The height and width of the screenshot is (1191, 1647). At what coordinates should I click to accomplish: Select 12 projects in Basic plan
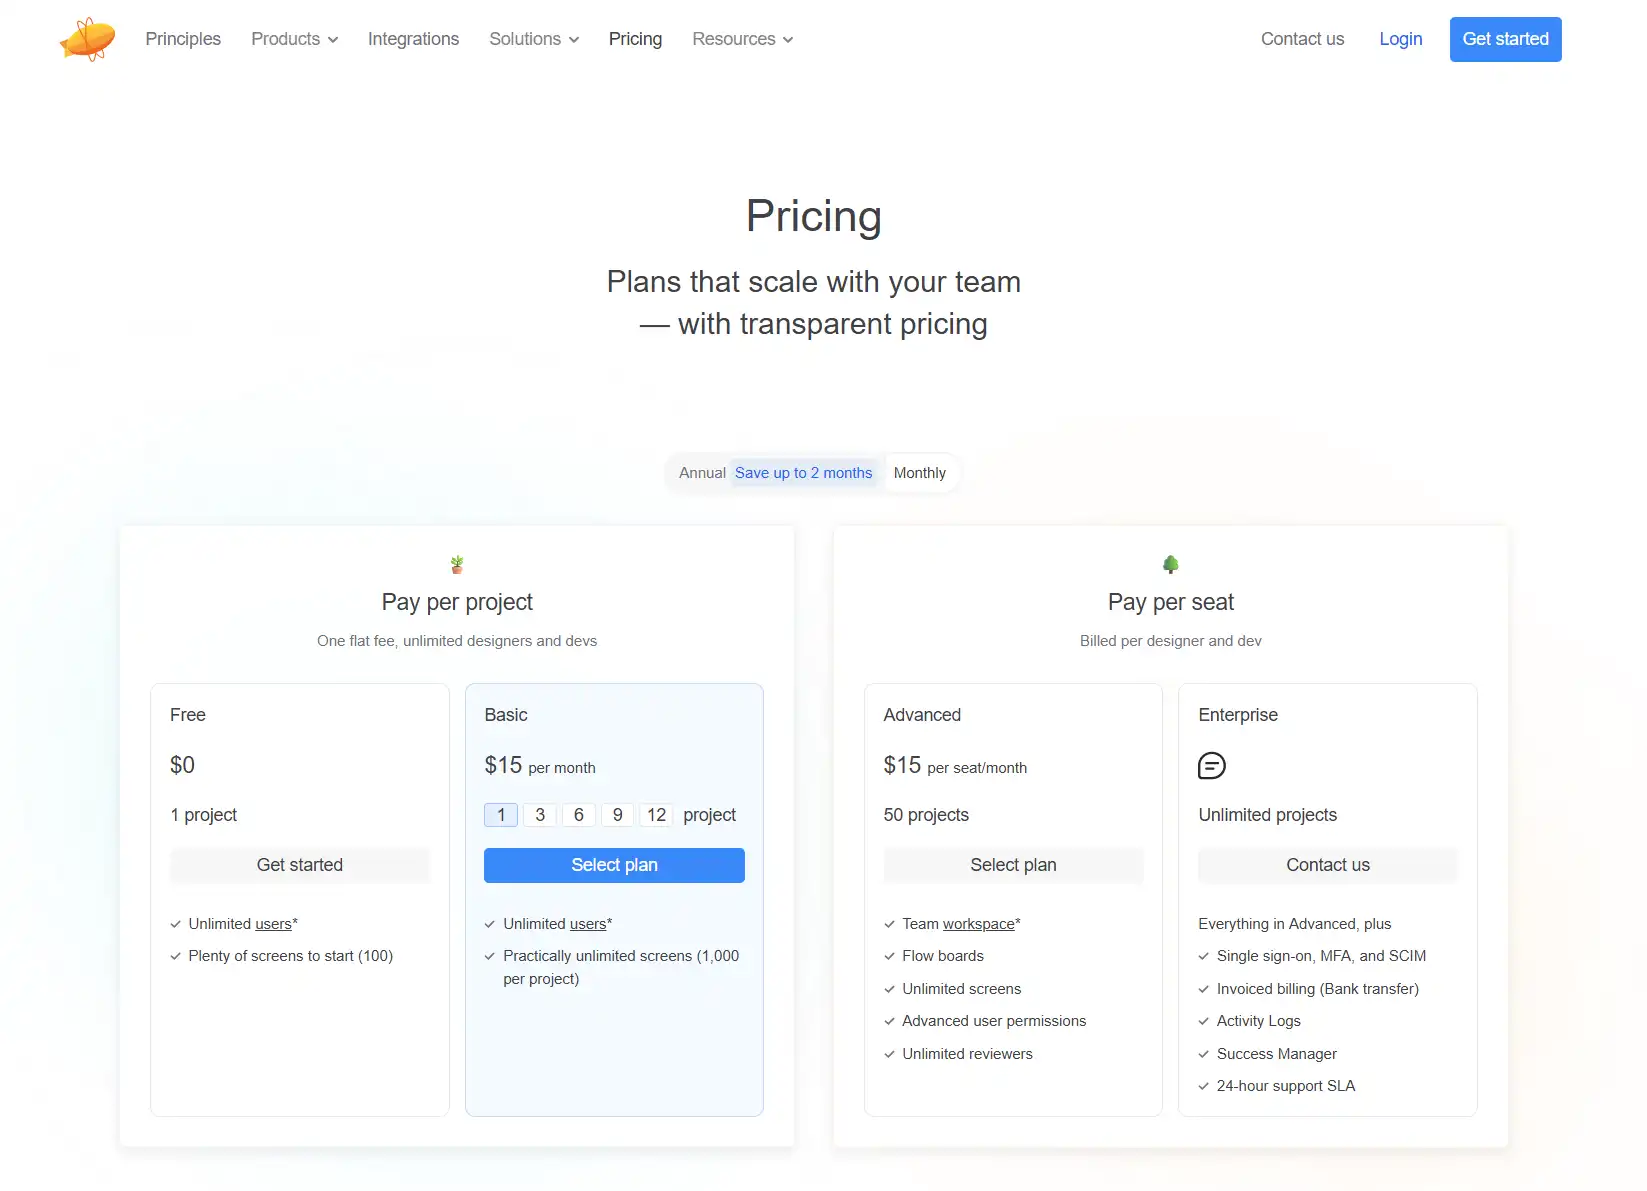[656, 815]
